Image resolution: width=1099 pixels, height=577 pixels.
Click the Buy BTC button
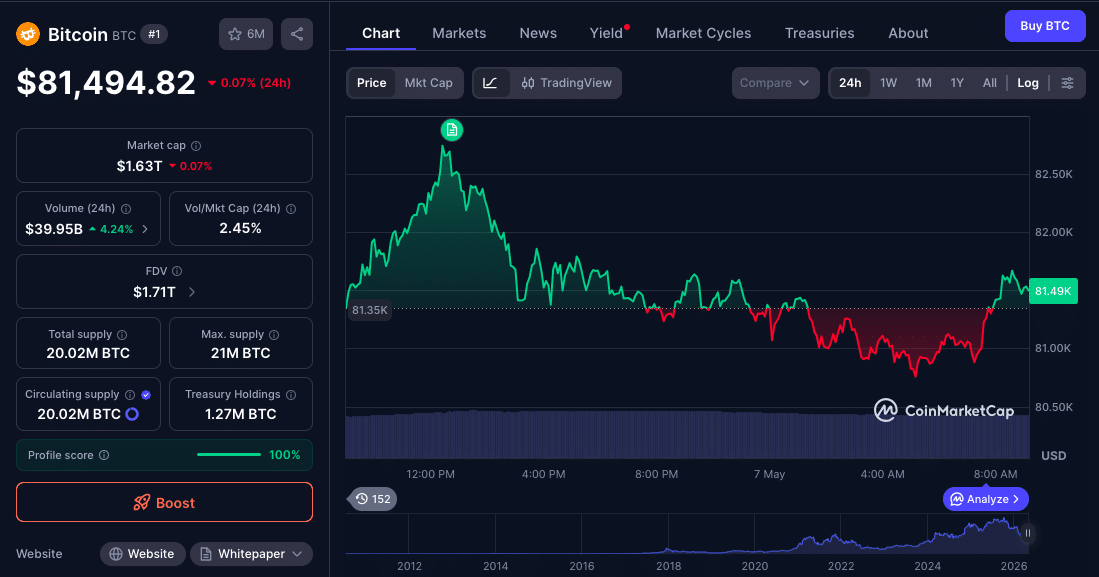tap(1045, 26)
